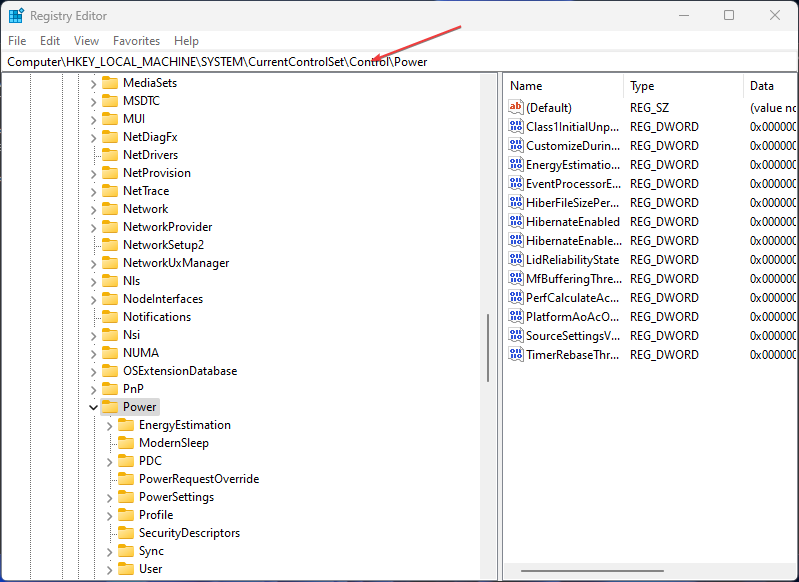This screenshot has height=582, width=799.
Task: Select the NodeInterfaces folder icon
Action: coord(110,299)
